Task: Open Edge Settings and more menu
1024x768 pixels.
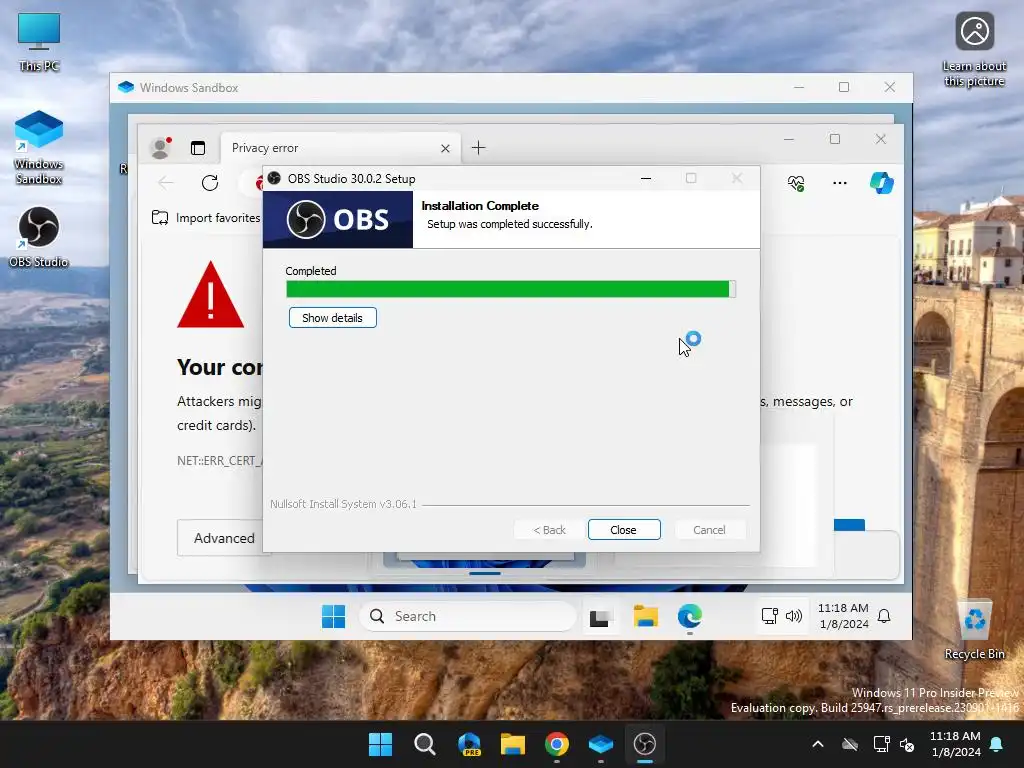Action: tap(840, 183)
